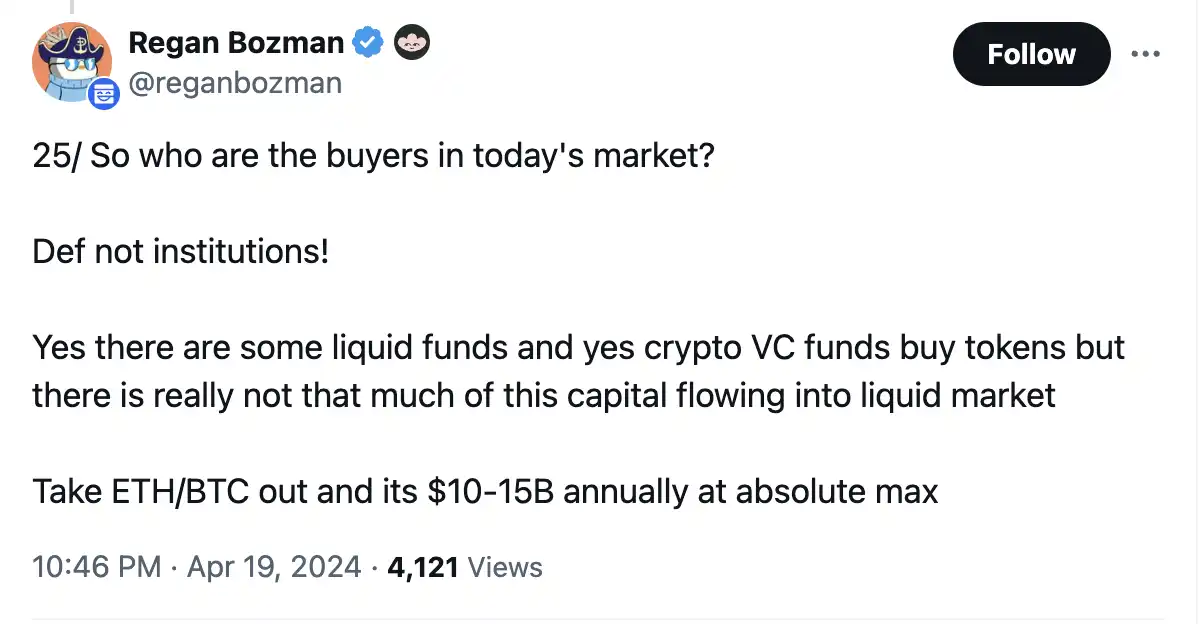Select the verification badge to view account status
The image size is (1202, 624).
pyautogui.click(x=367, y=42)
